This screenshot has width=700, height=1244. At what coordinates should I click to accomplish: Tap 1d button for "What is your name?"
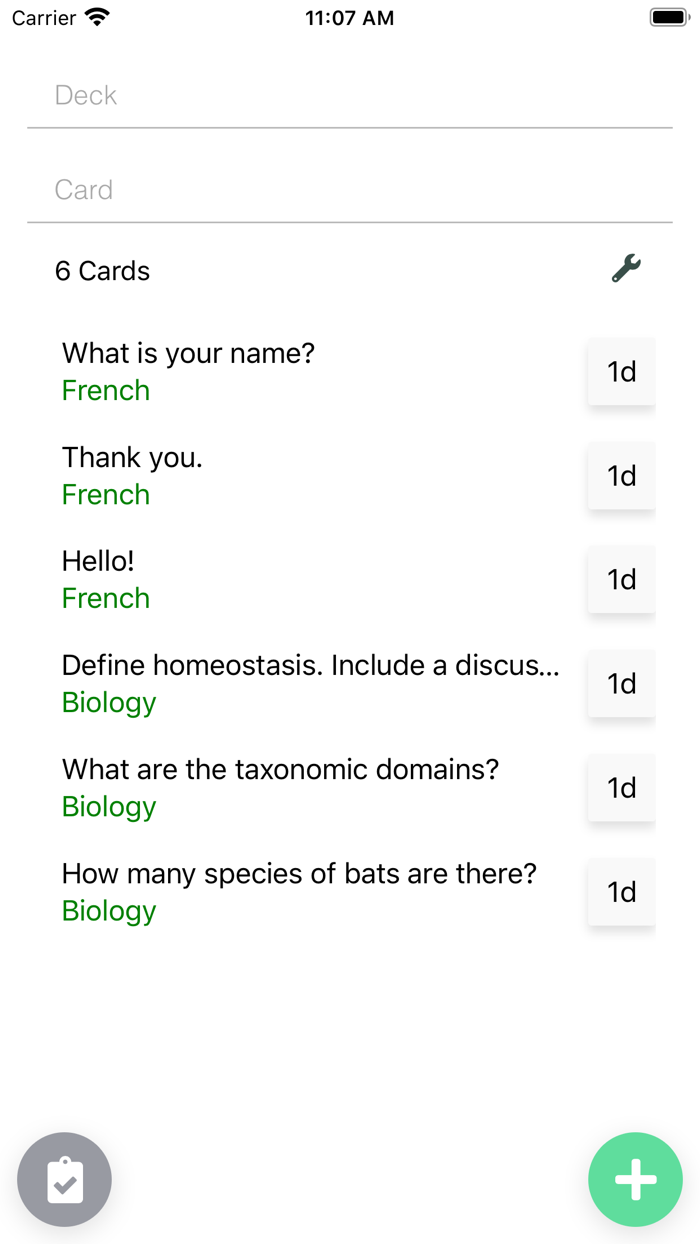621,372
